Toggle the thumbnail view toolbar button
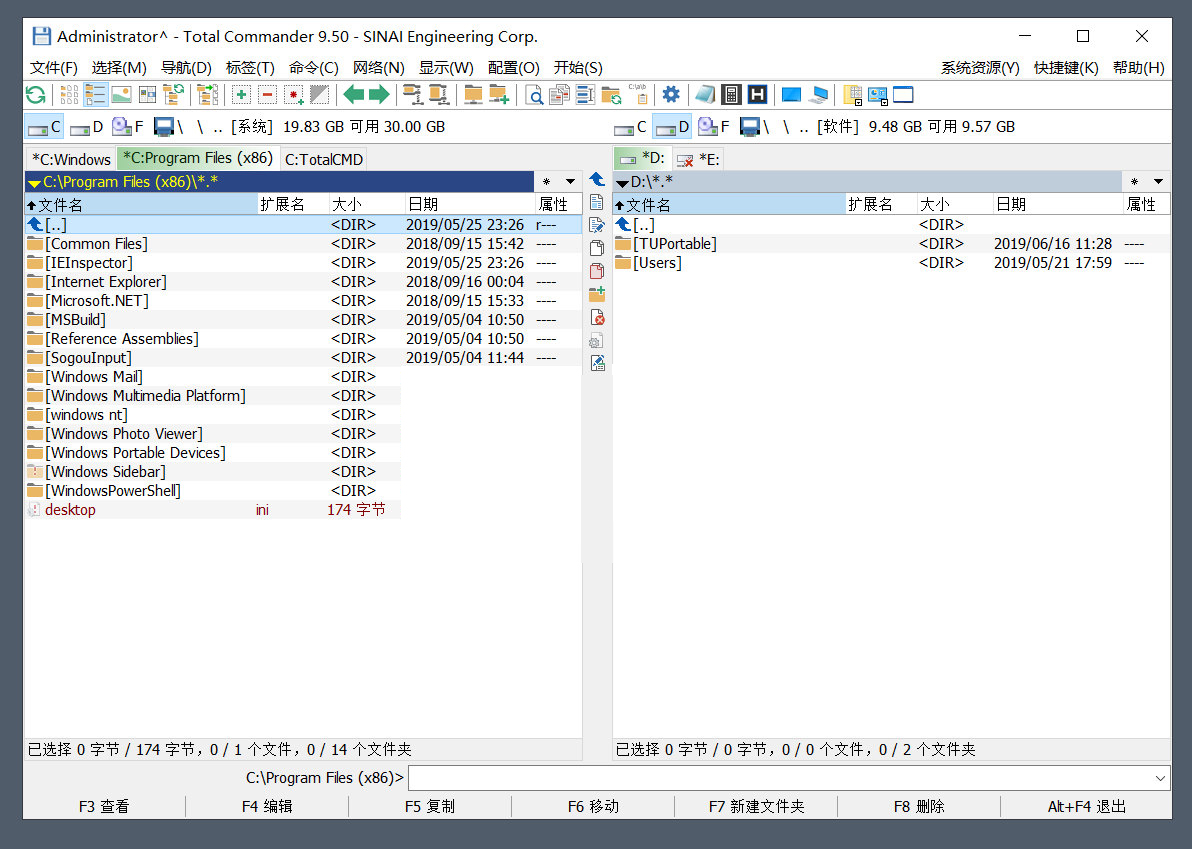This screenshot has height=849, width=1192. pos(121,95)
